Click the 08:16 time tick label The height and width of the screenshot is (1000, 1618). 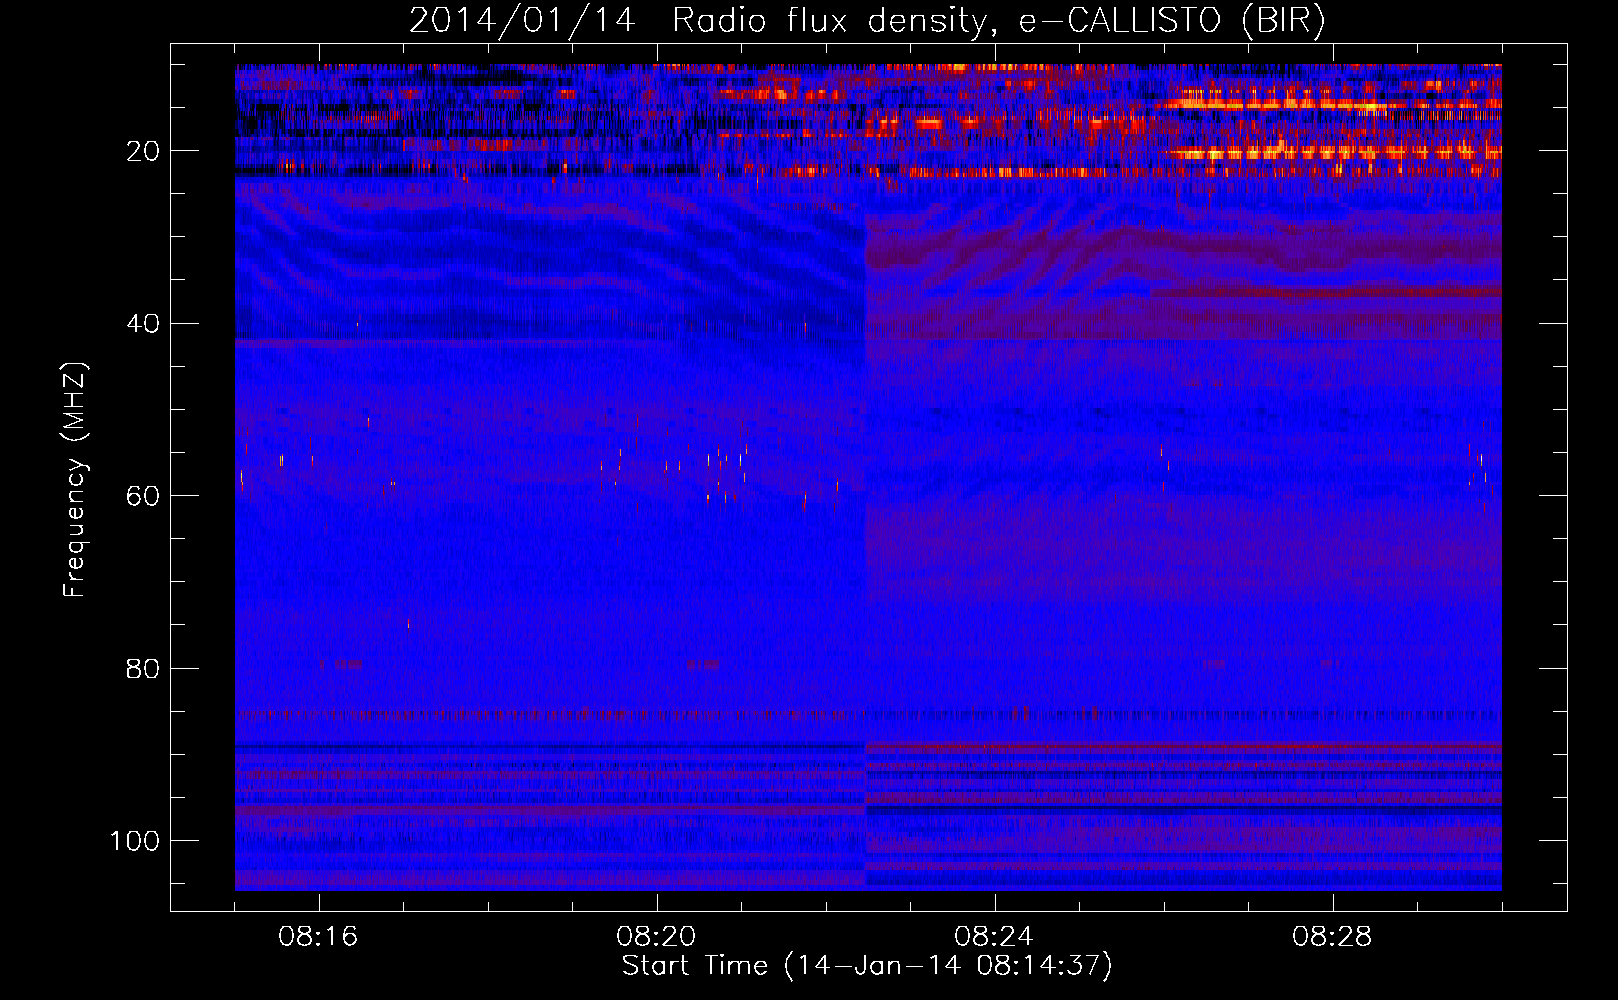[x=319, y=937]
